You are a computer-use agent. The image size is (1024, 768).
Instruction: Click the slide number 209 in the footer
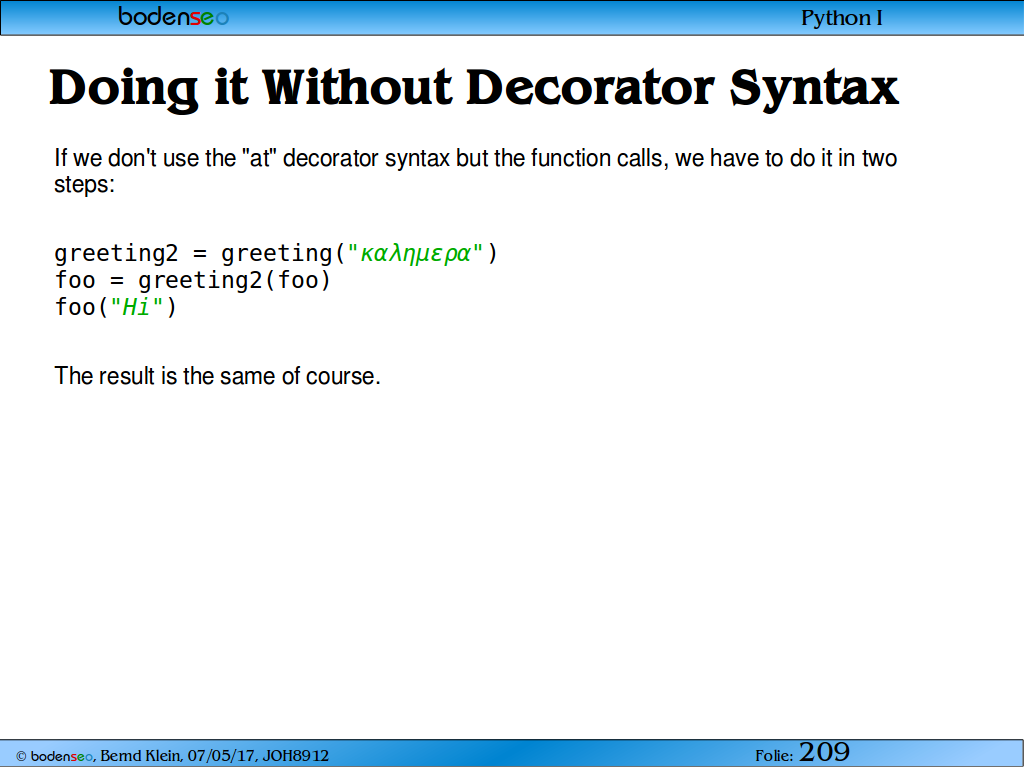pos(824,752)
